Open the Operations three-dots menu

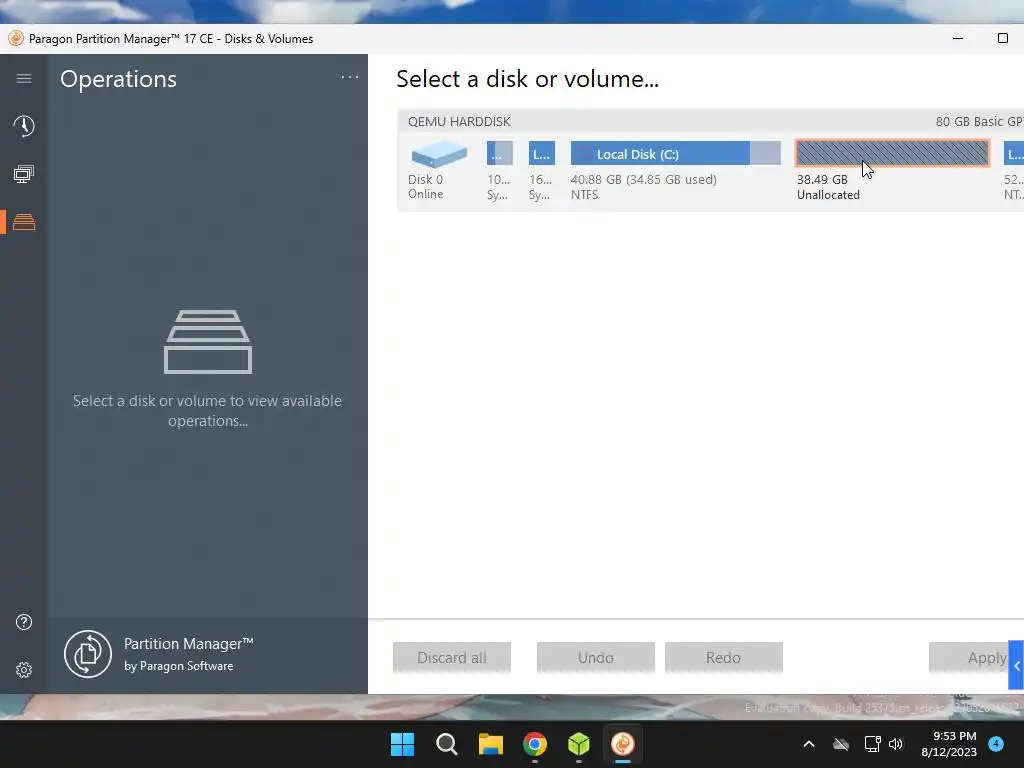pos(349,77)
